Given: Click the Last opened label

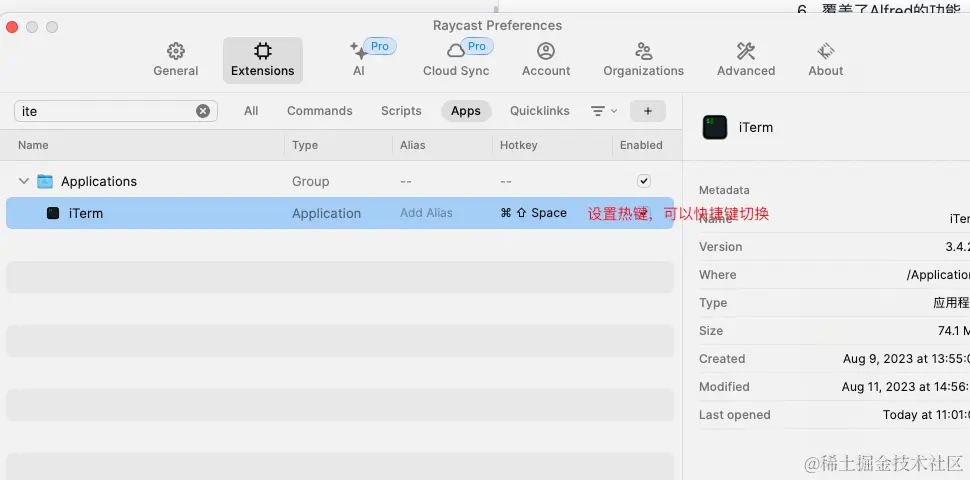Looking at the screenshot, I should [735, 415].
